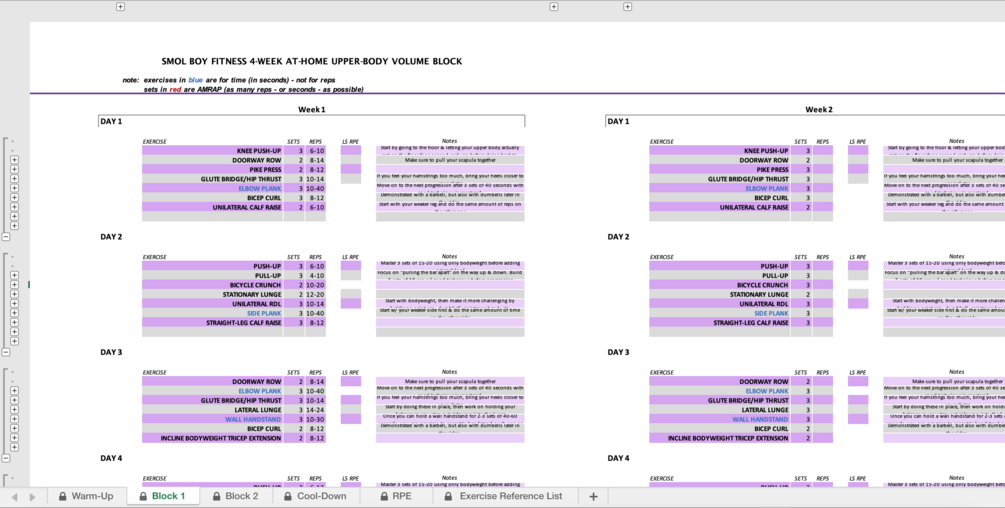Select Week 1 DAY 1 label cell
This screenshot has width=1005, height=508.
point(111,121)
